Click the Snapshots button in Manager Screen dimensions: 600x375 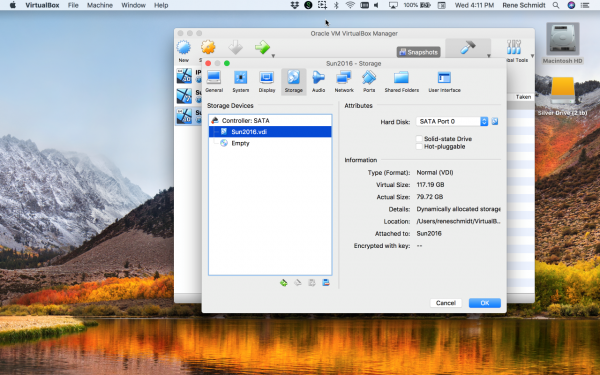click(418, 52)
